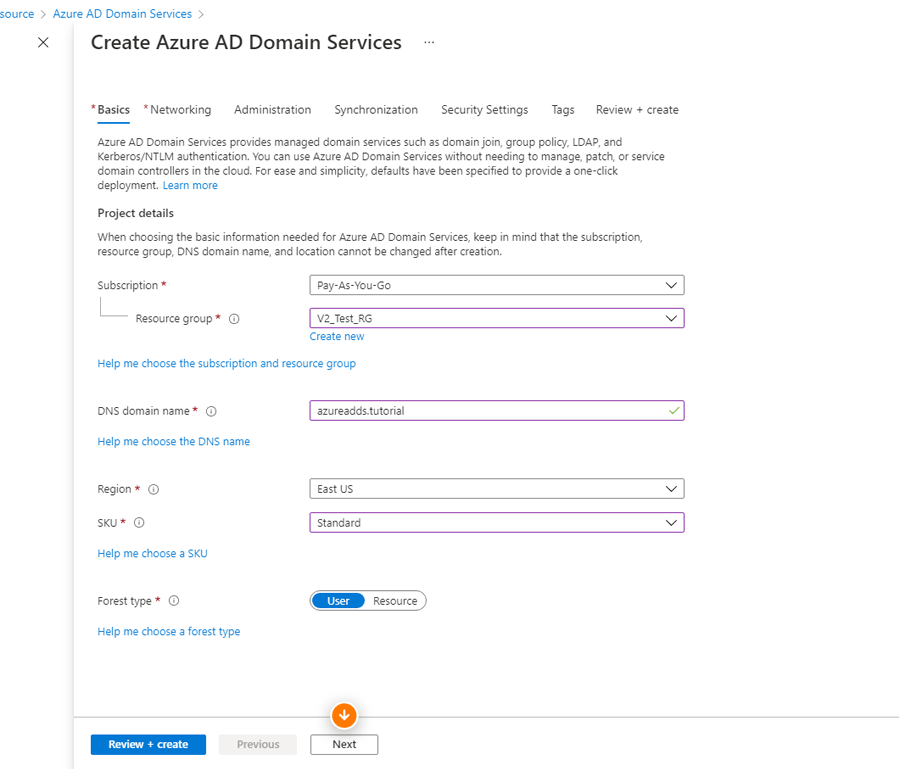The width and height of the screenshot is (899, 769).
Task: Show info tooltip for SKU
Action: (x=139, y=522)
